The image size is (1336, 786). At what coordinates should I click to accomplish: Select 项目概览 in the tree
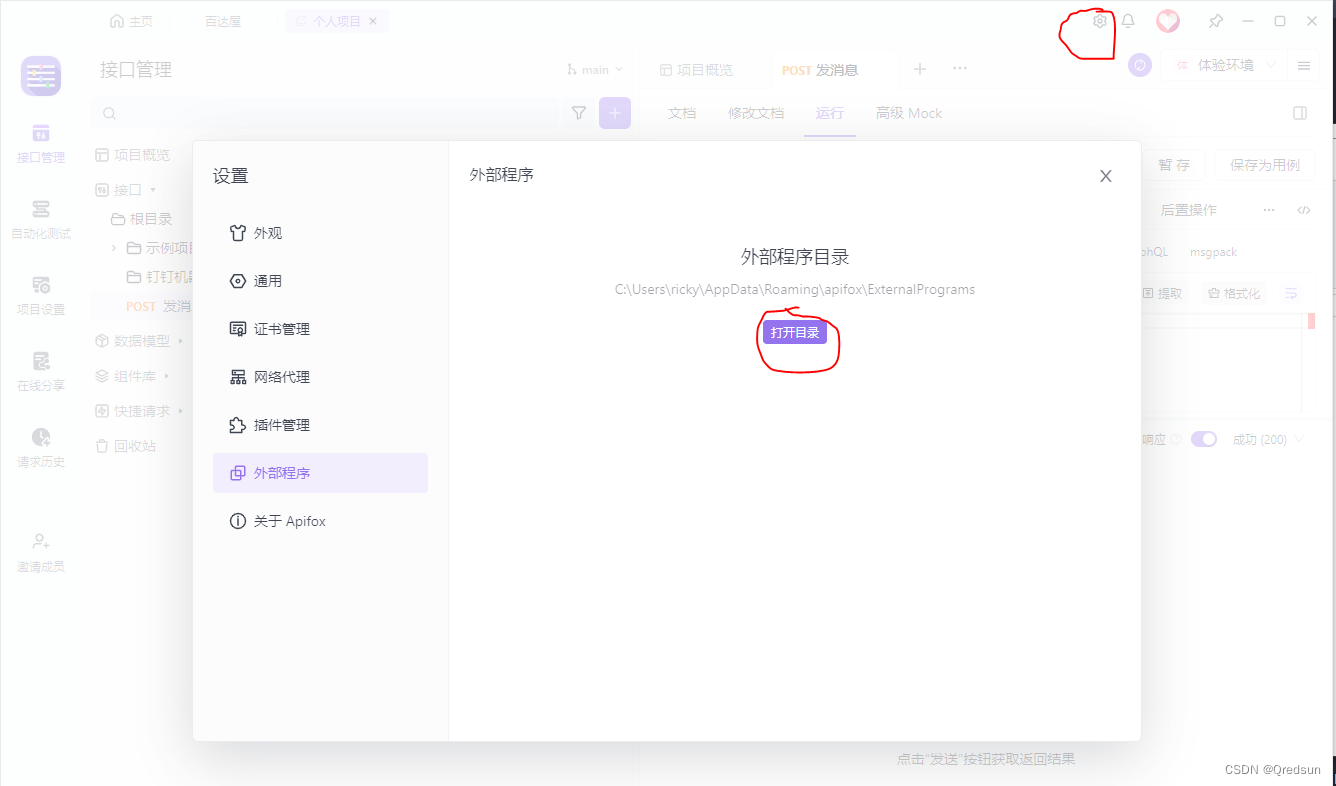click(x=132, y=155)
